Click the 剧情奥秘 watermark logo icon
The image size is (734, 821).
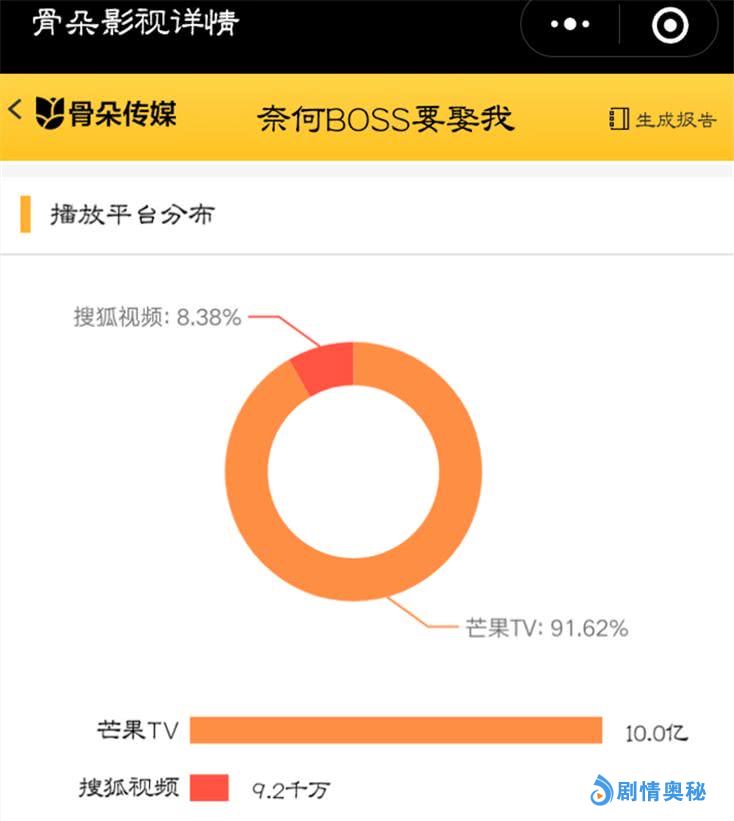click(601, 791)
